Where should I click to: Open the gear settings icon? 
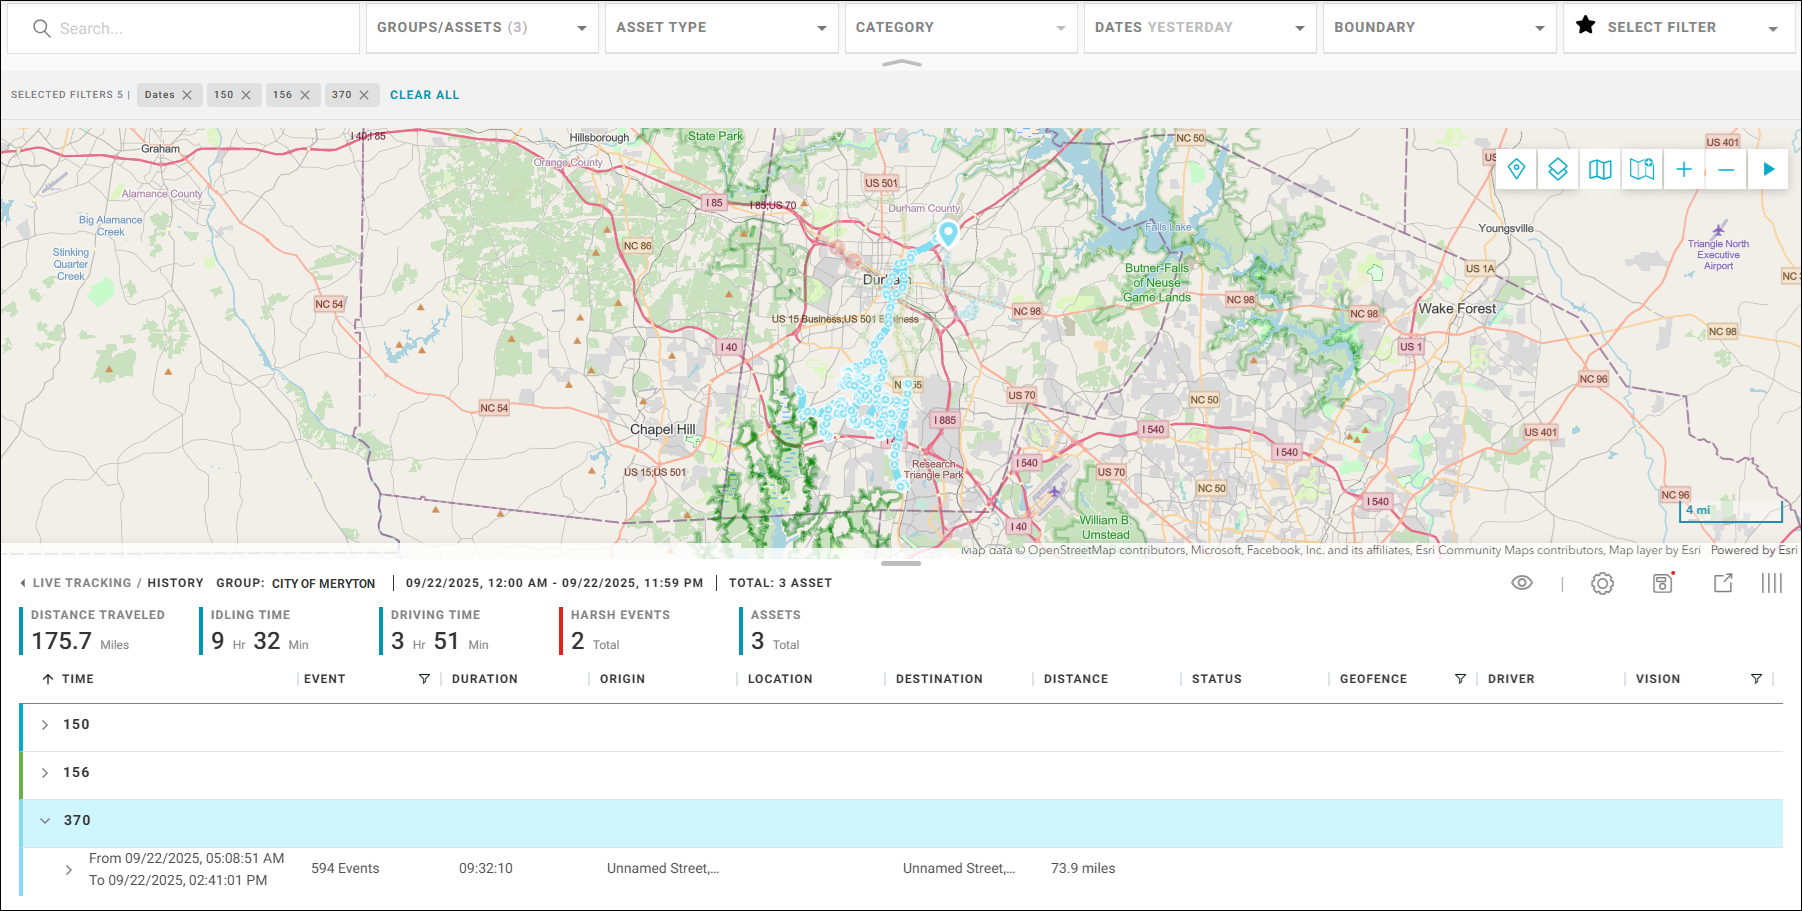pyautogui.click(x=1602, y=583)
